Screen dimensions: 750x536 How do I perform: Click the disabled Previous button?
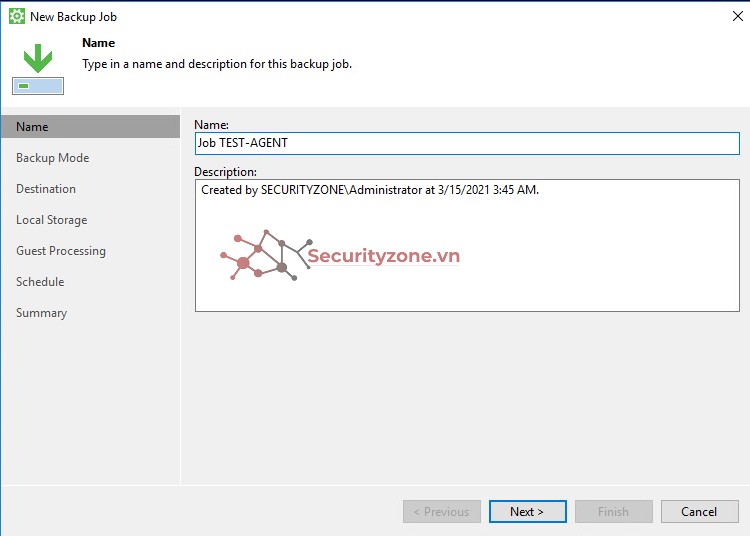pos(441,512)
